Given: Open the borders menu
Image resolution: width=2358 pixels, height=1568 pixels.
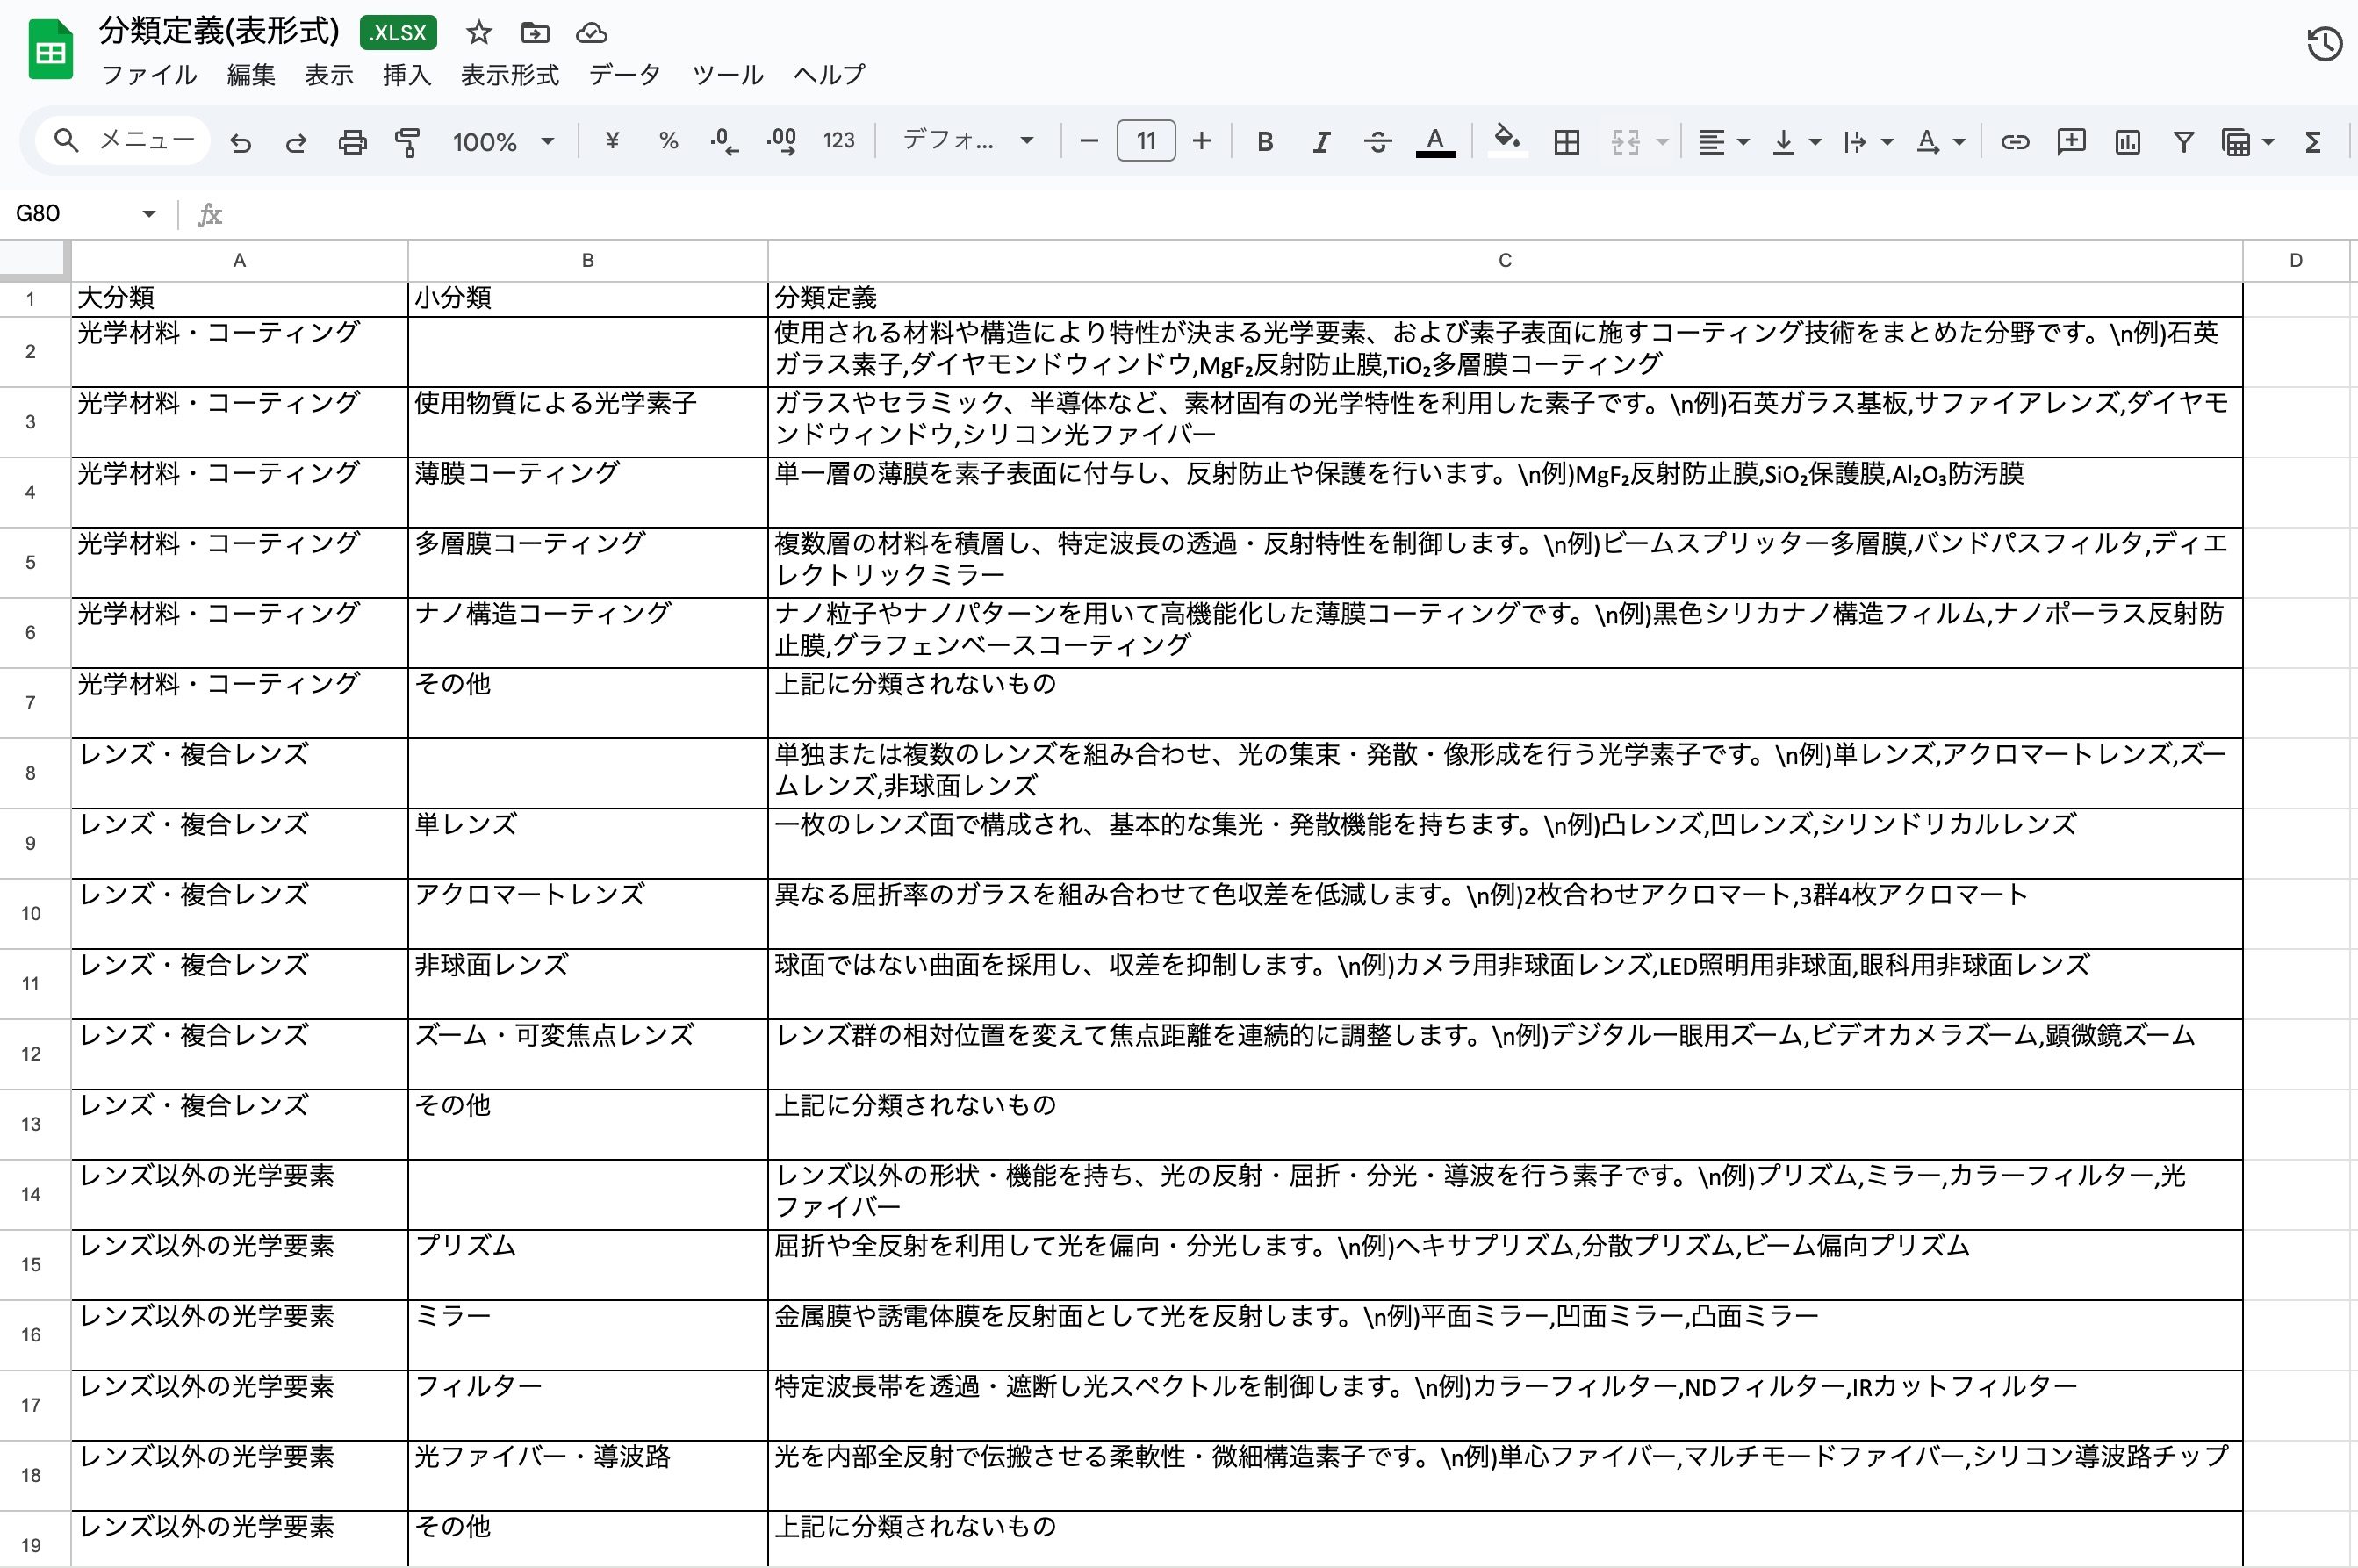Looking at the screenshot, I should [x=1566, y=142].
